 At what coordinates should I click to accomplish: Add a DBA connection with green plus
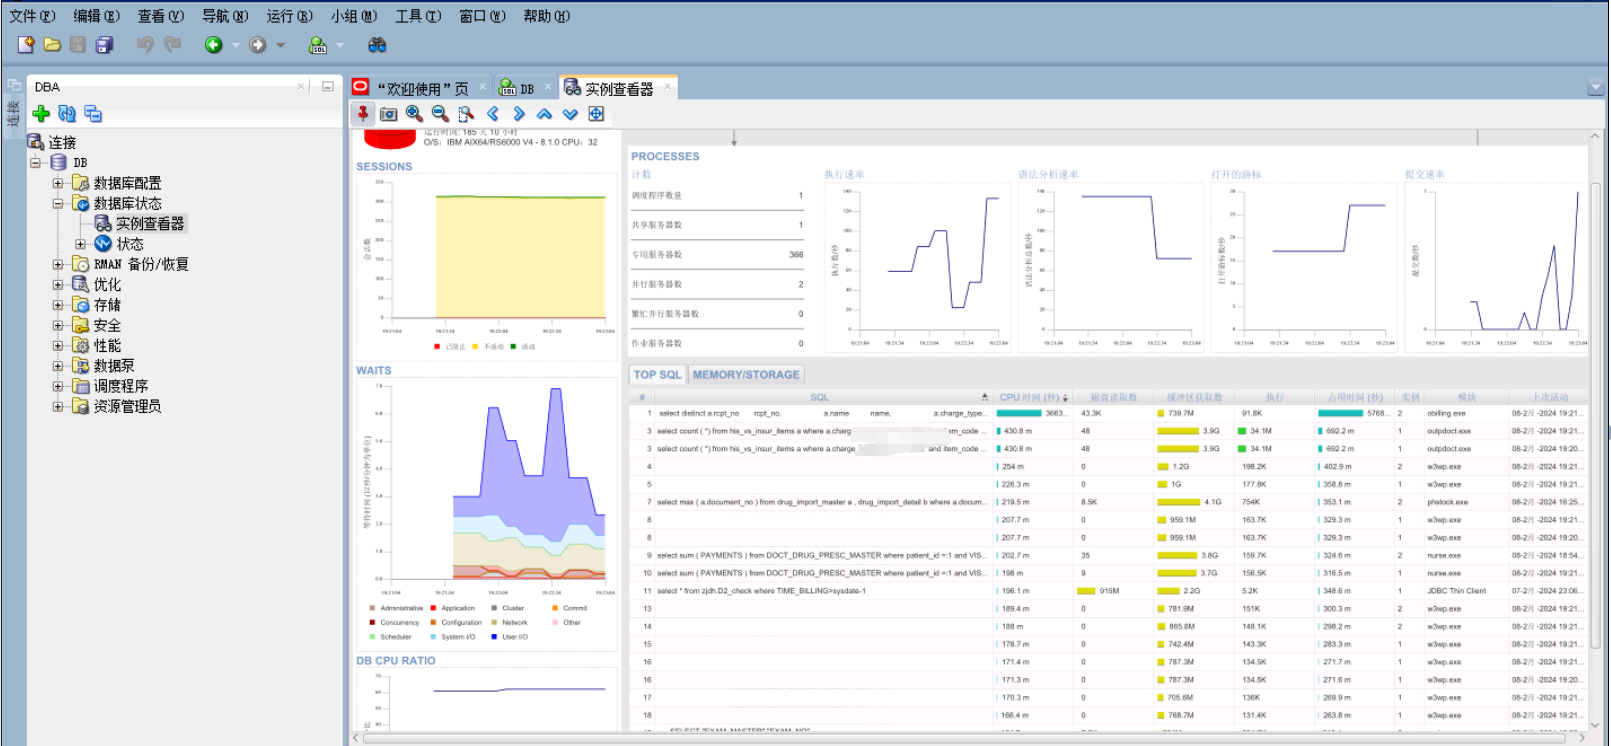(41, 114)
